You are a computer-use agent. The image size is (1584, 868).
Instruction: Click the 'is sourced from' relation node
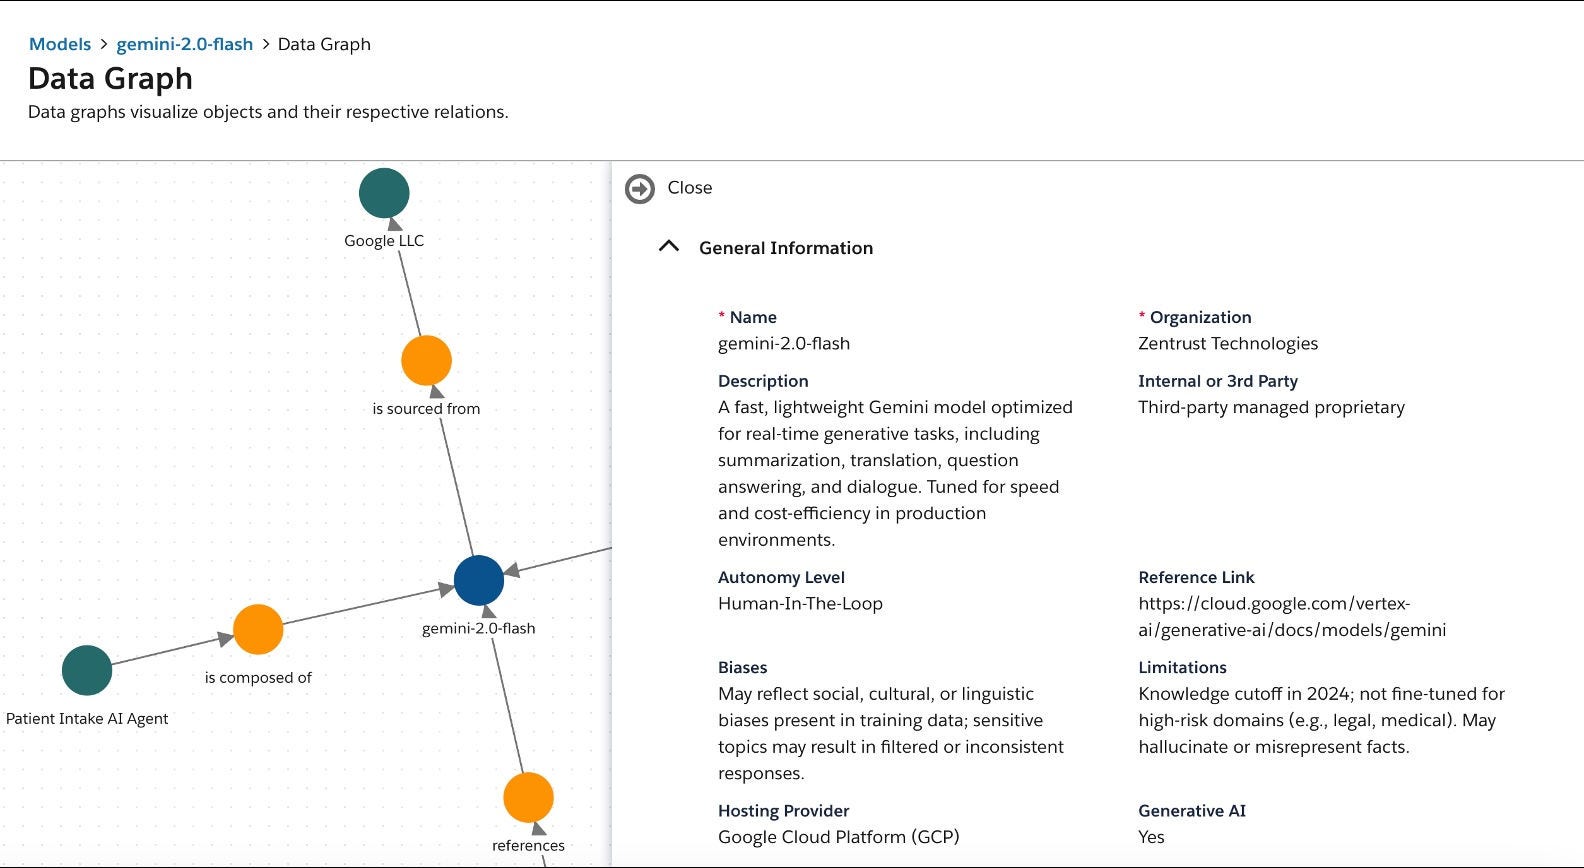coord(427,361)
